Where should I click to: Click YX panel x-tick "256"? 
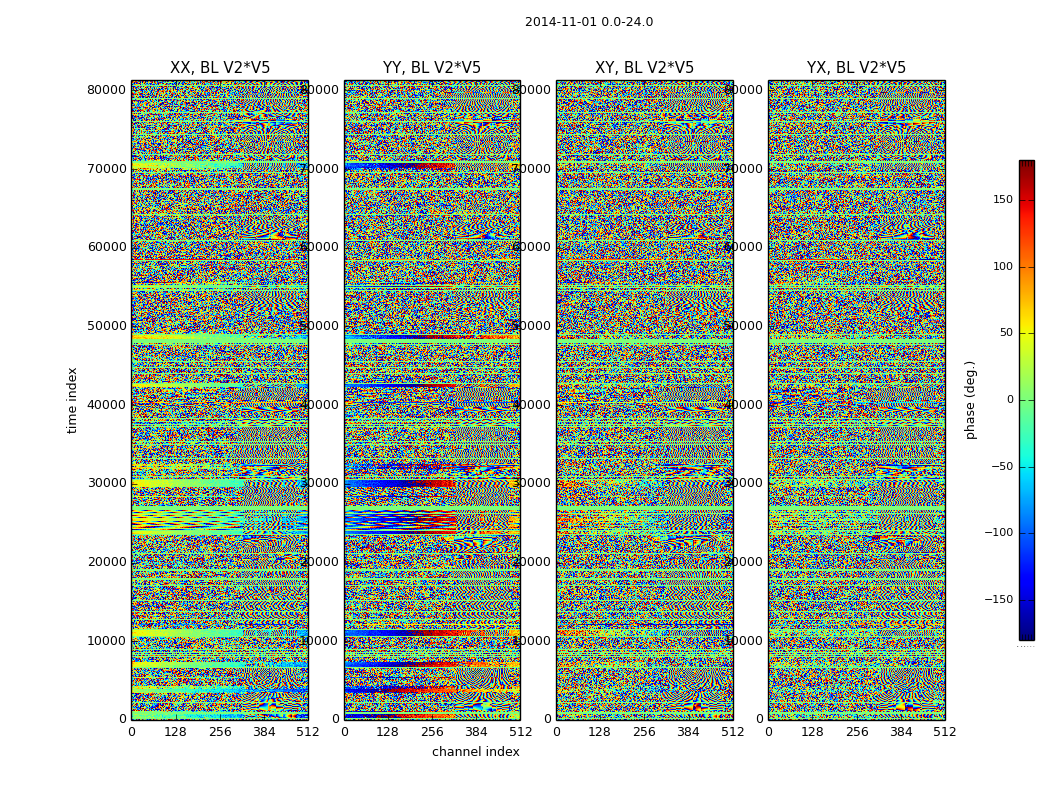(856, 732)
